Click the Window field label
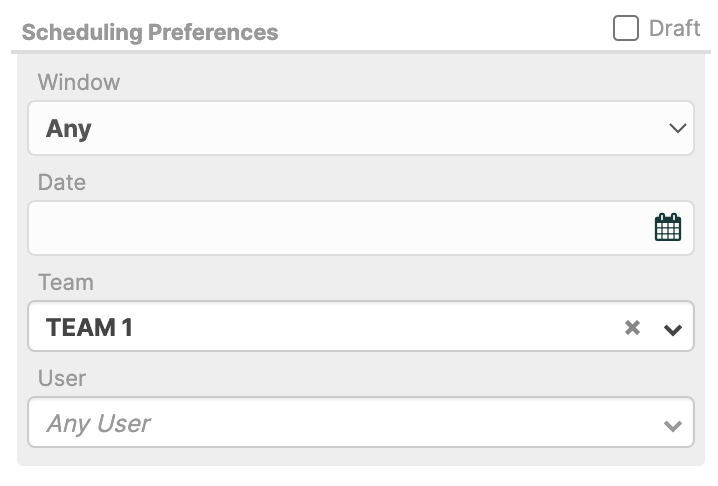The width and height of the screenshot is (718, 486). (x=79, y=82)
